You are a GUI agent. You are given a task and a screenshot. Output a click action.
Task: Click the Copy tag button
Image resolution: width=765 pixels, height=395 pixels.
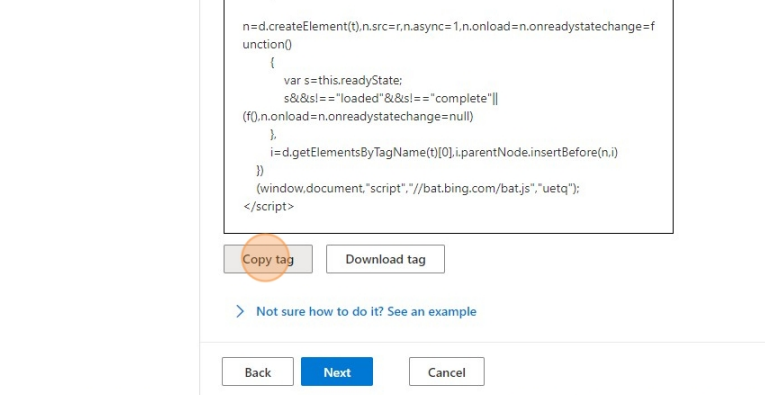click(x=268, y=259)
